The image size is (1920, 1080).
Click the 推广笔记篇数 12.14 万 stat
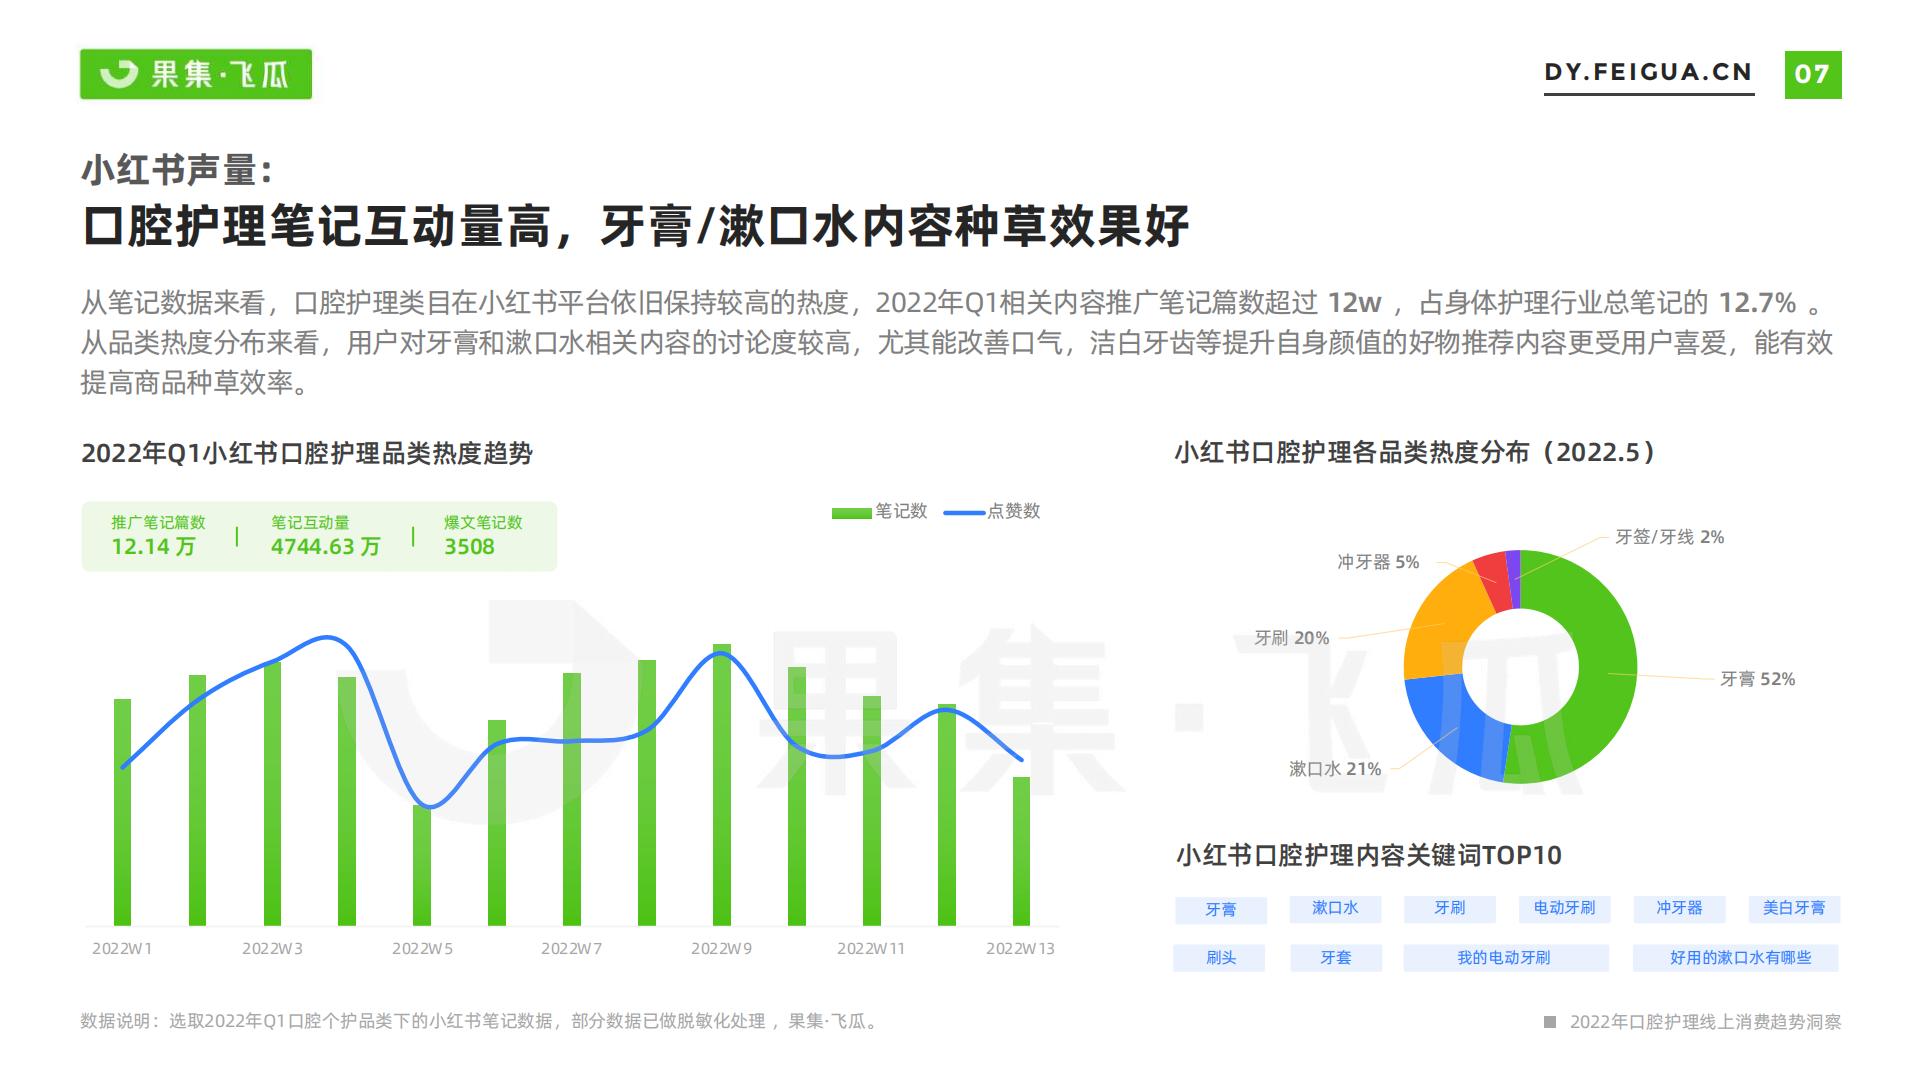pyautogui.click(x=158, y=535)
